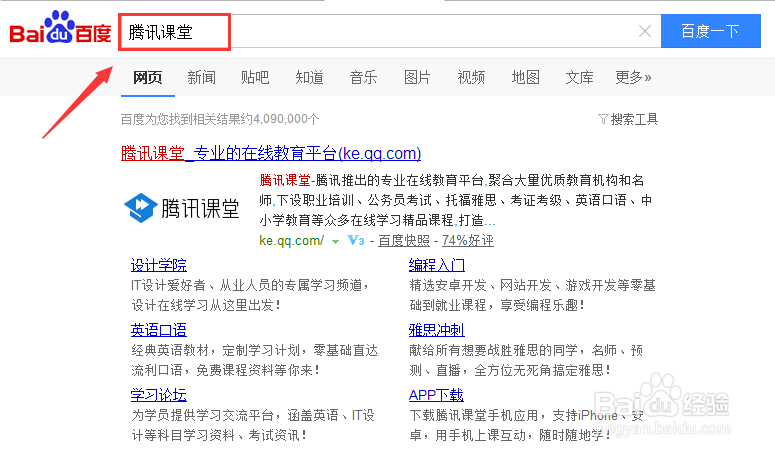Image resolution: width=775 pixels, height=456 pixels.
Task: Expand the green dropdown arrow beside URL
Action: pyautogui.click(x=335, y=242)
